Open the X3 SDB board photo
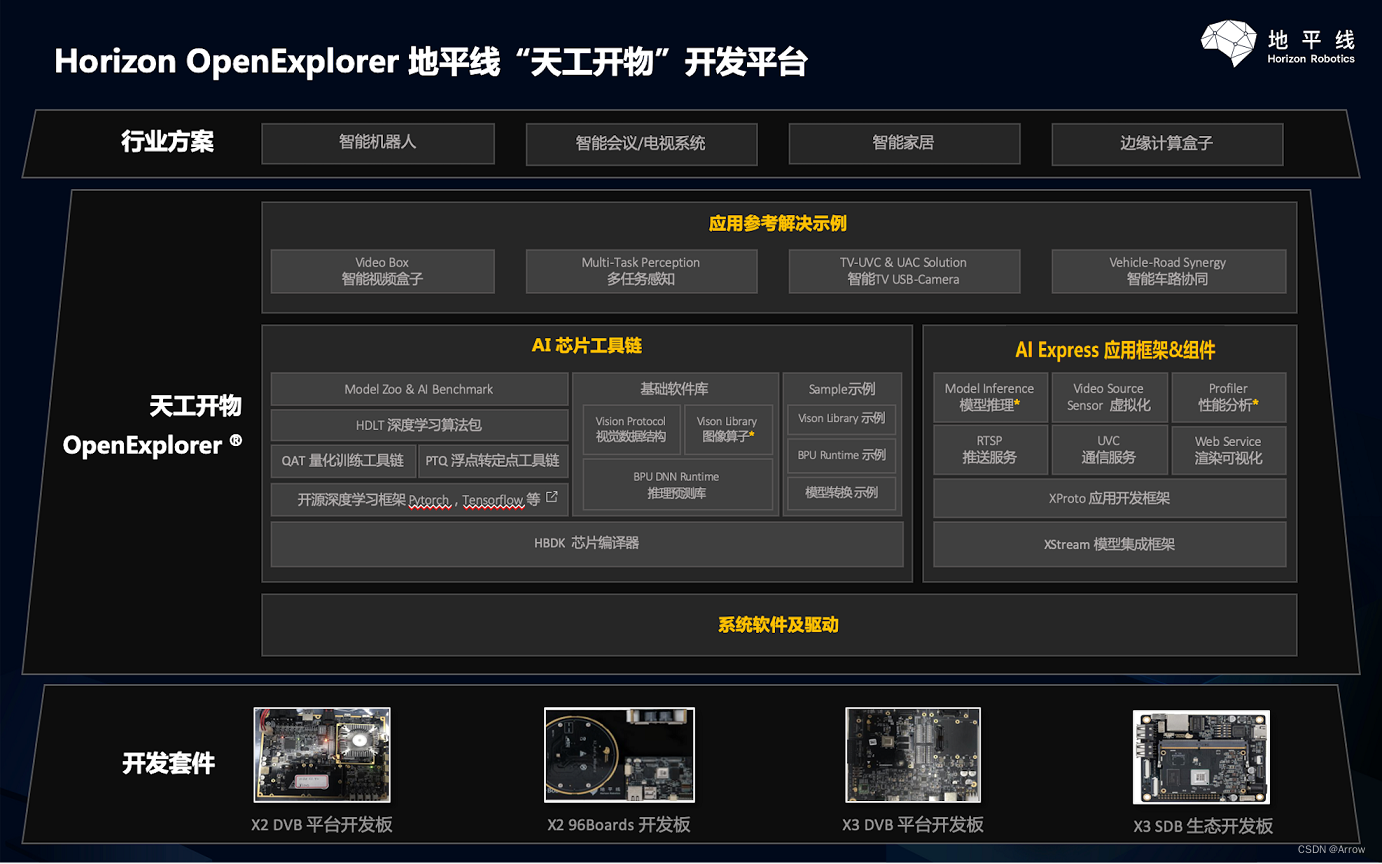 [1201, 757]
